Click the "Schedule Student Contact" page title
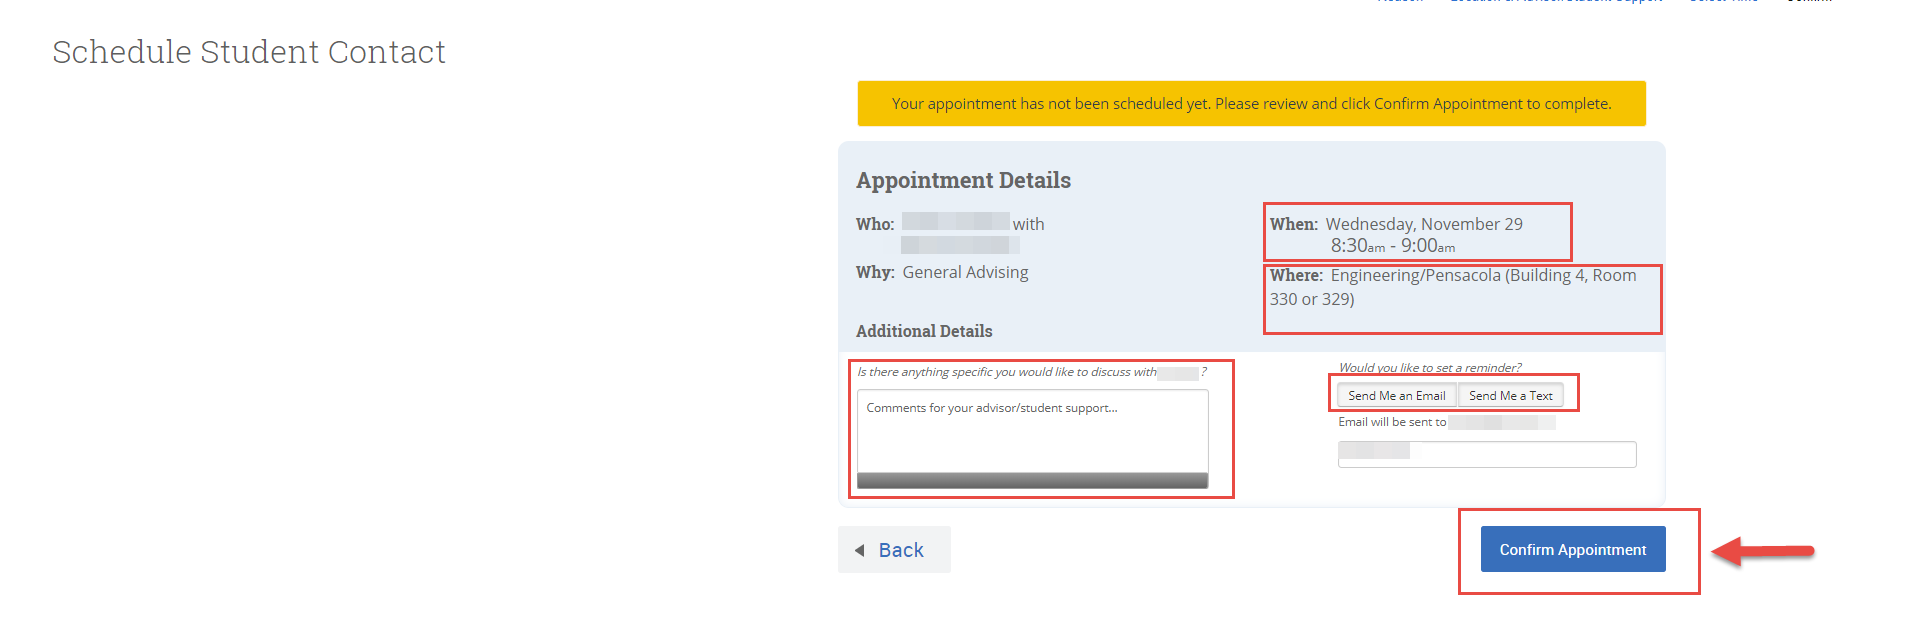This screenshot has width=1929, height=626. pyautogui.click(x=249, y=52)
